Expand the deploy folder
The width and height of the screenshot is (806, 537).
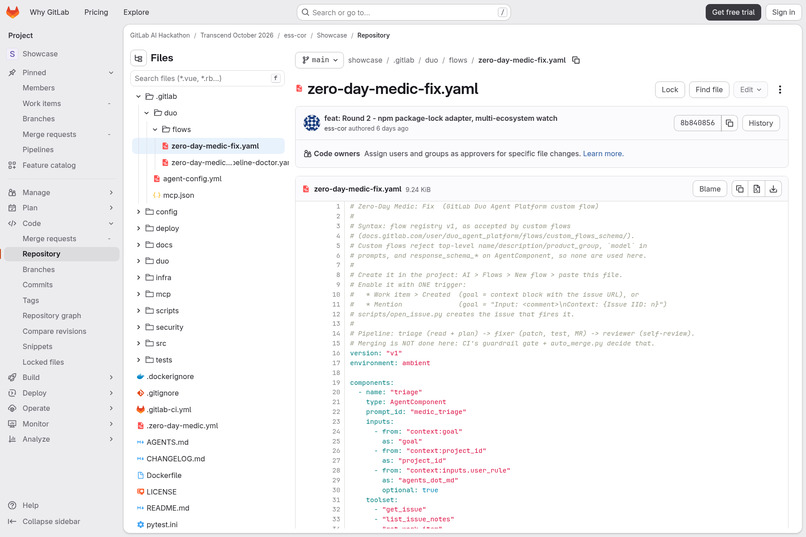click(138, 228)
